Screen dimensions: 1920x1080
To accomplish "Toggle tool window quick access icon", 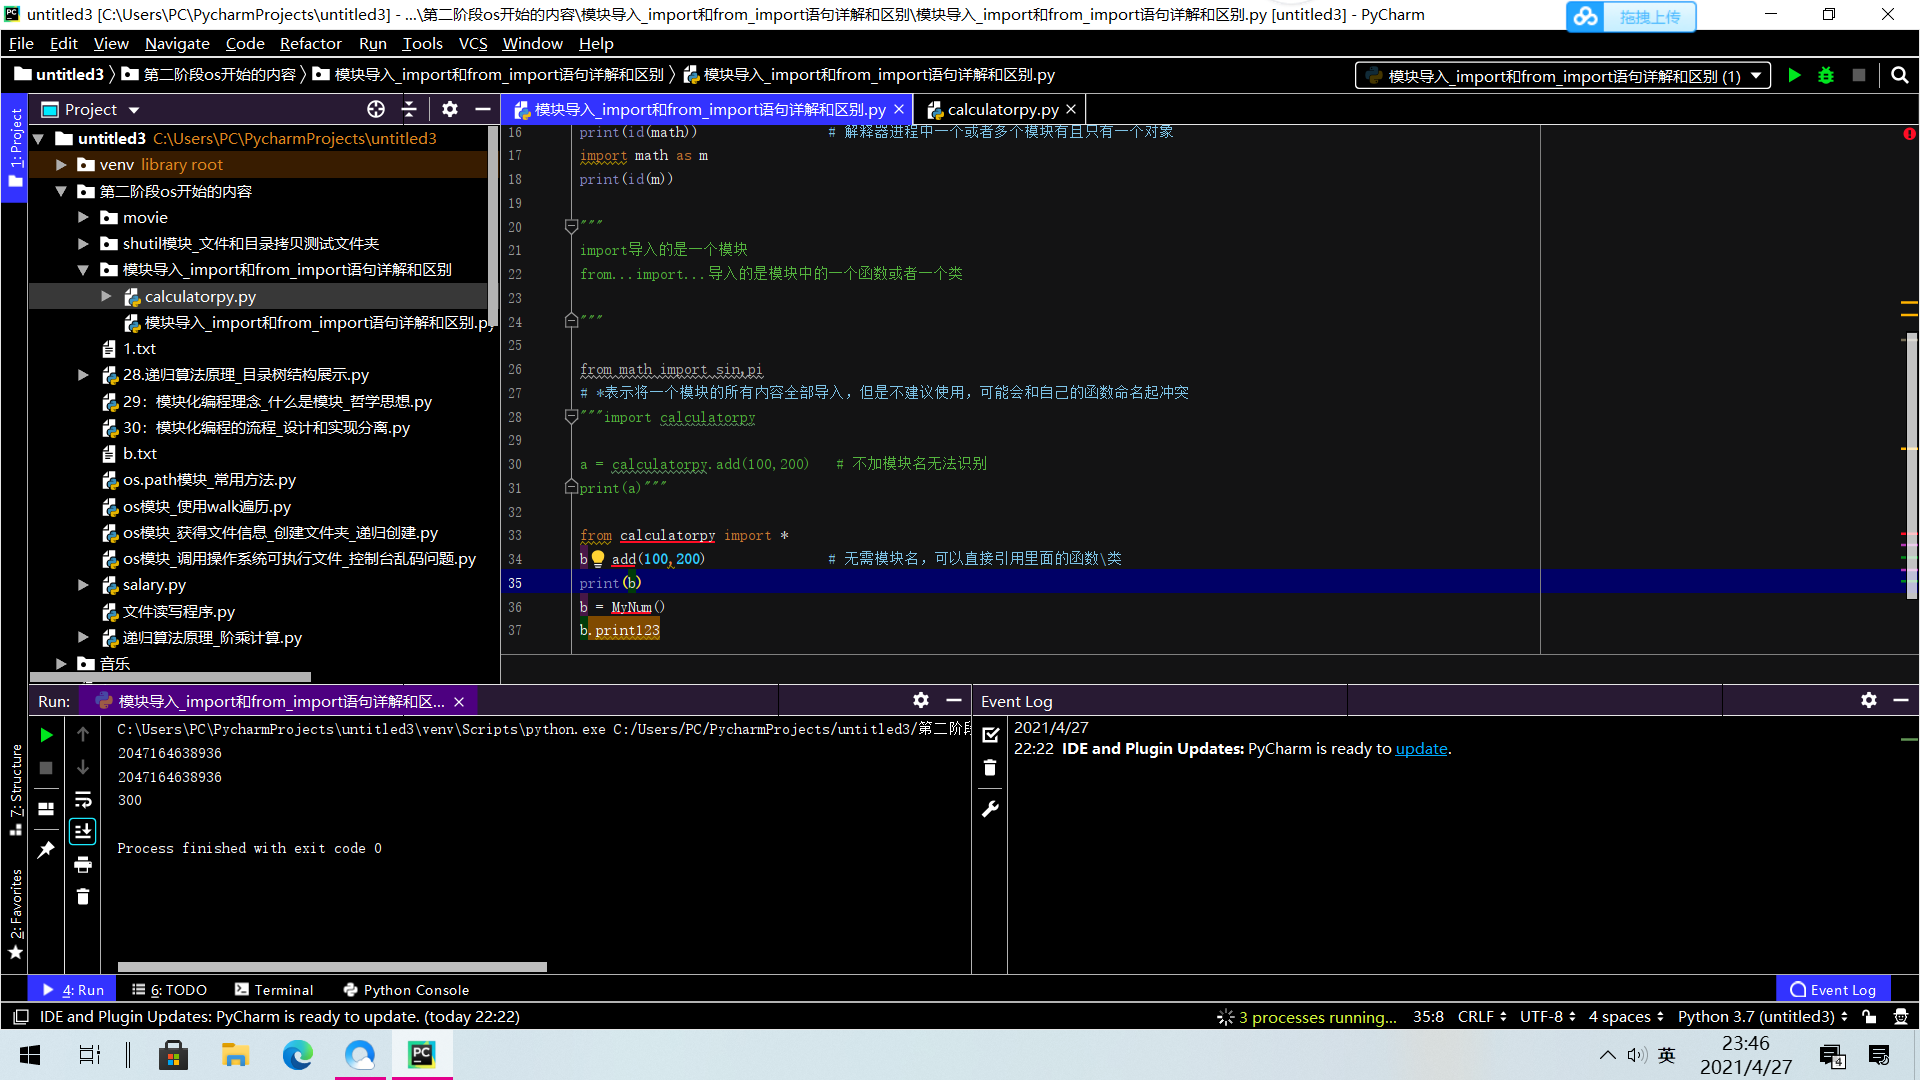I will point(20,1017).
